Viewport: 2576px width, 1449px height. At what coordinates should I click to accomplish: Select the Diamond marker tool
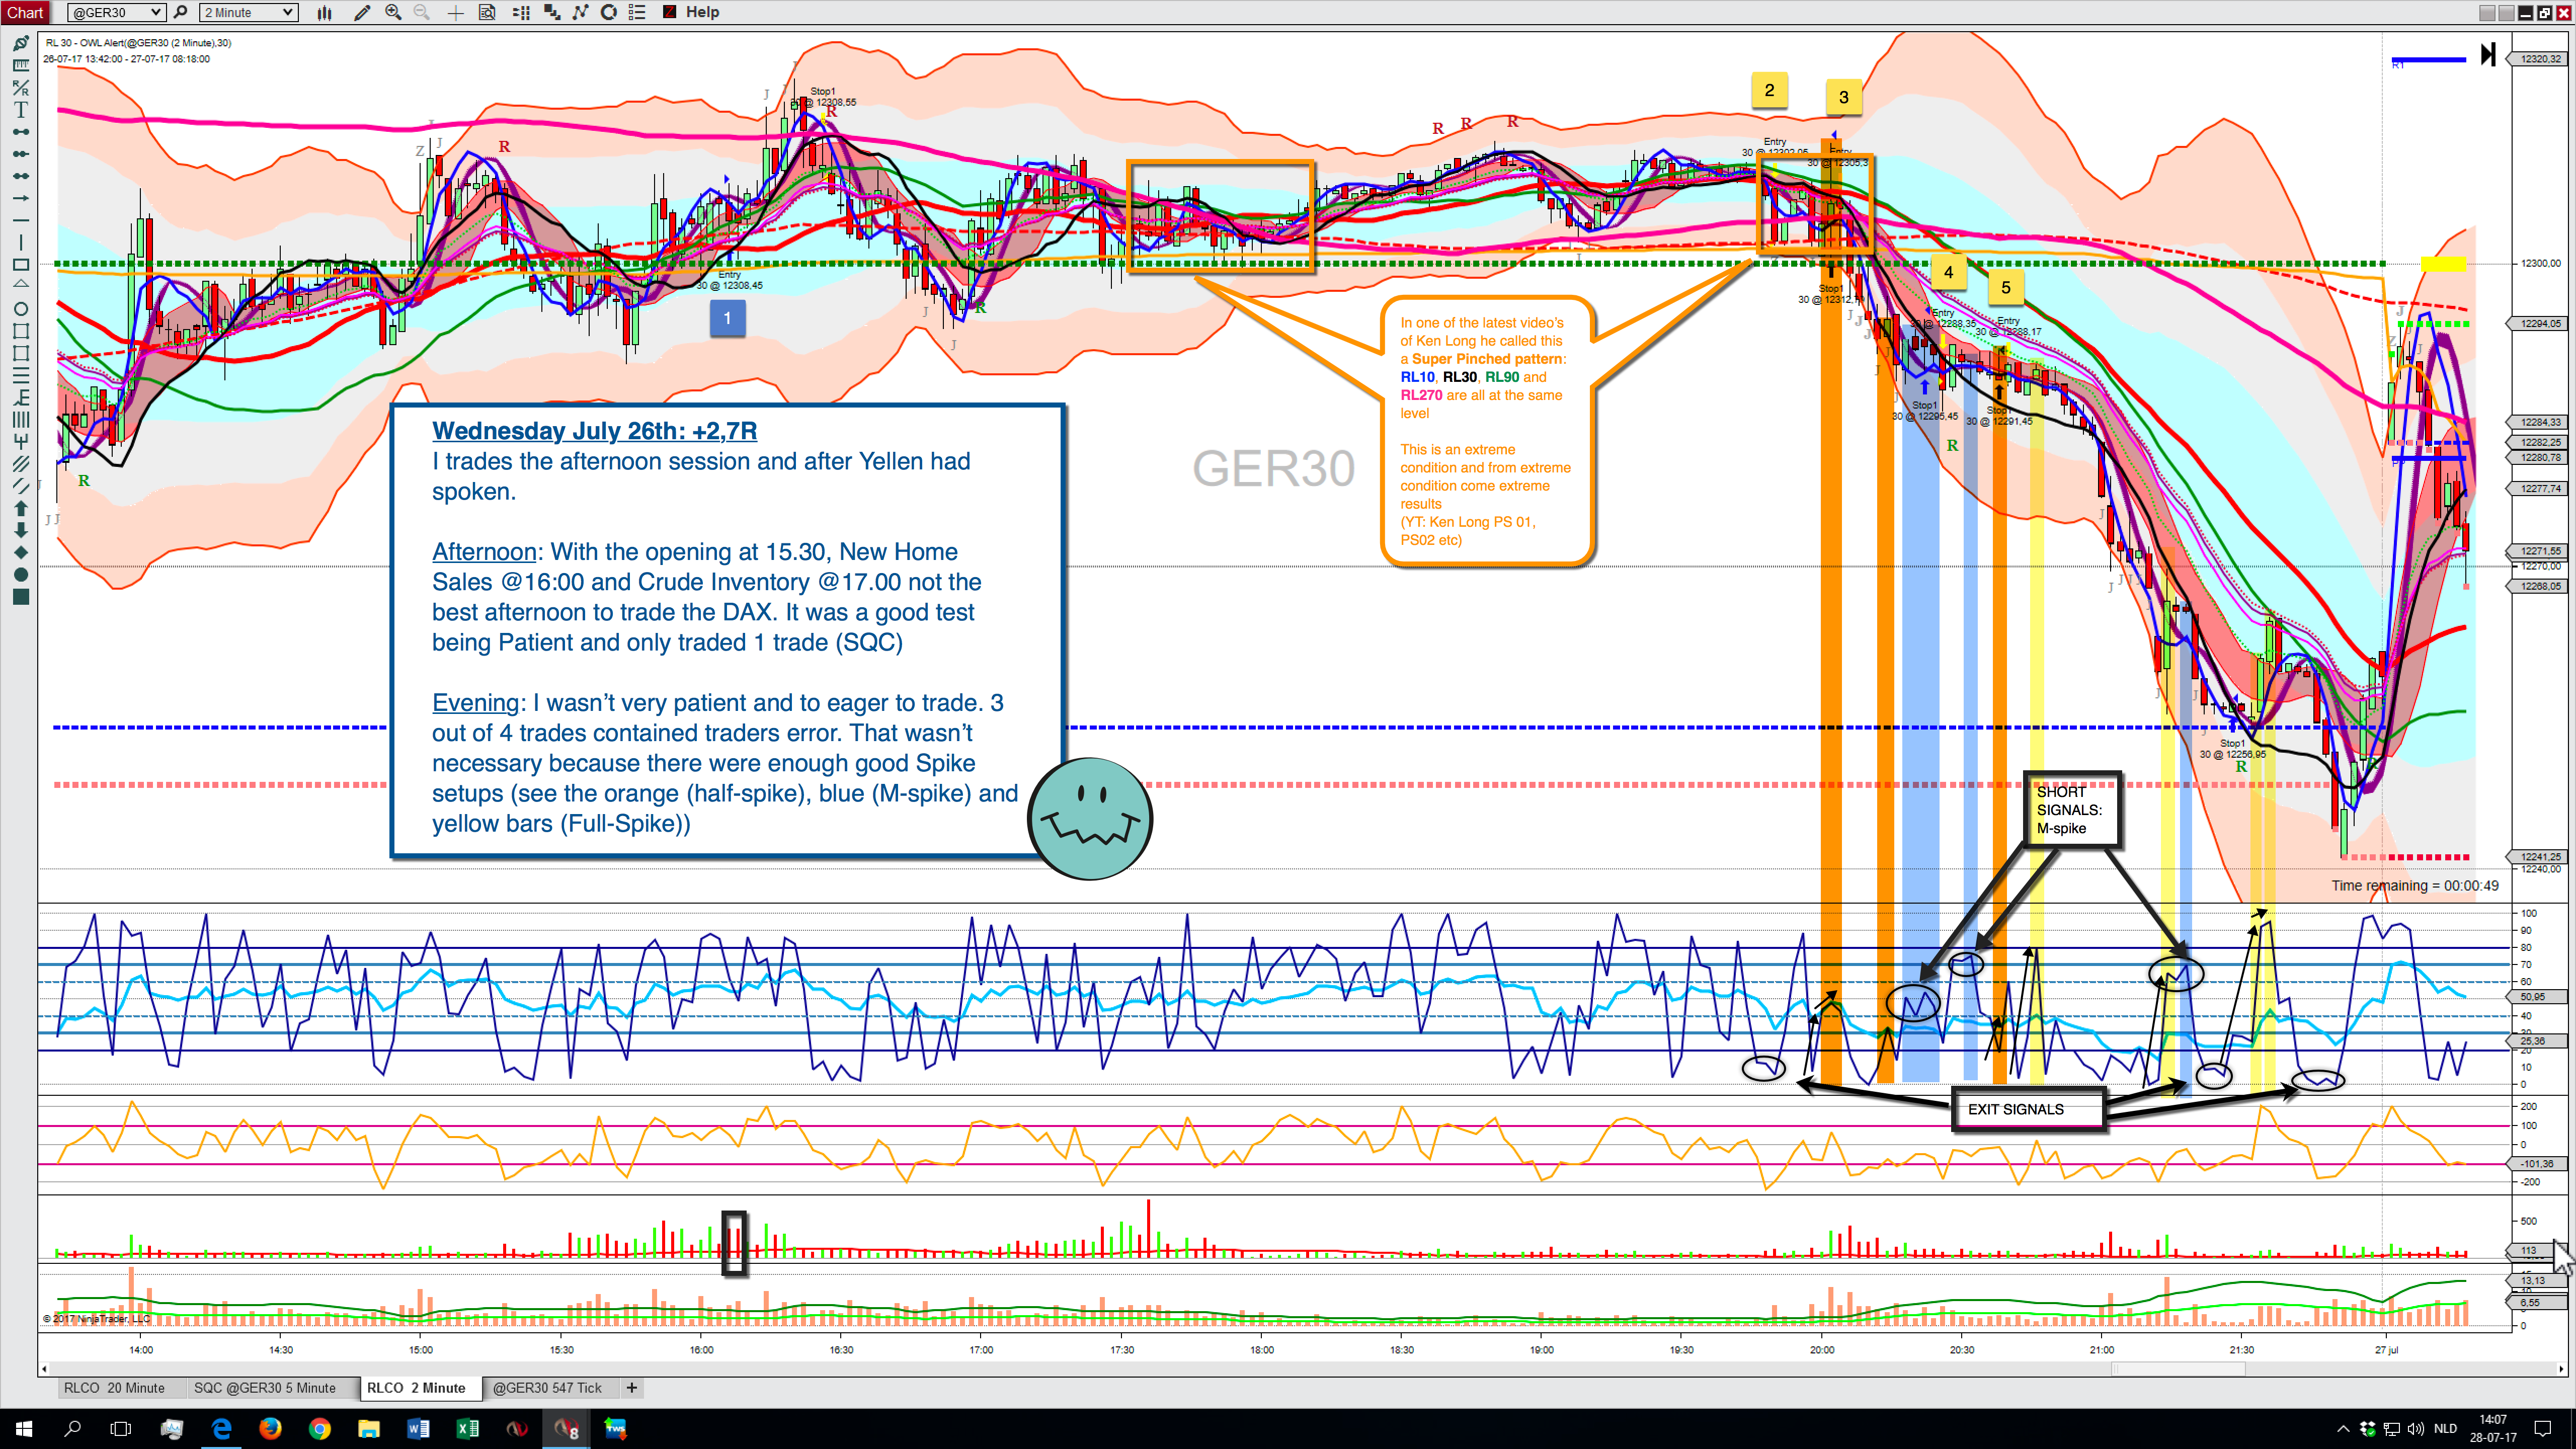tap(21, 552)
